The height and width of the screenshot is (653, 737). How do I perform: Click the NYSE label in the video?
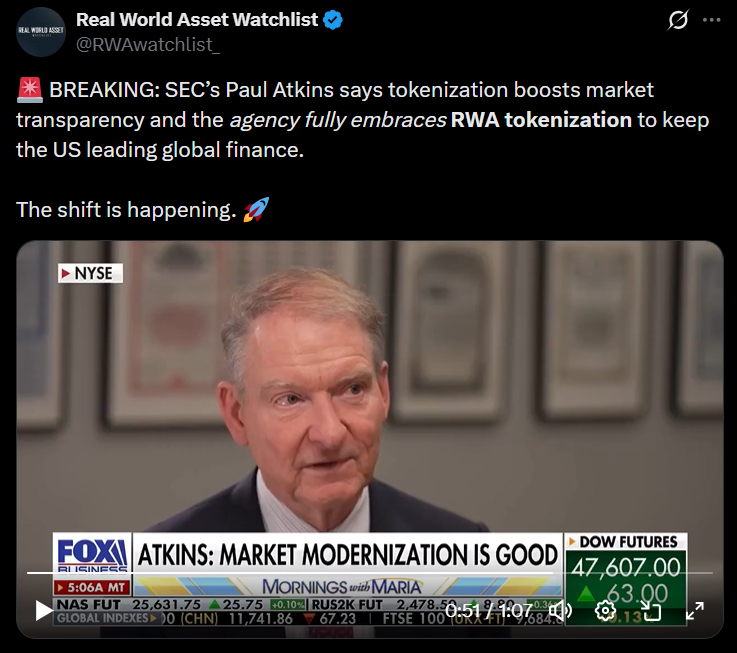90,273
